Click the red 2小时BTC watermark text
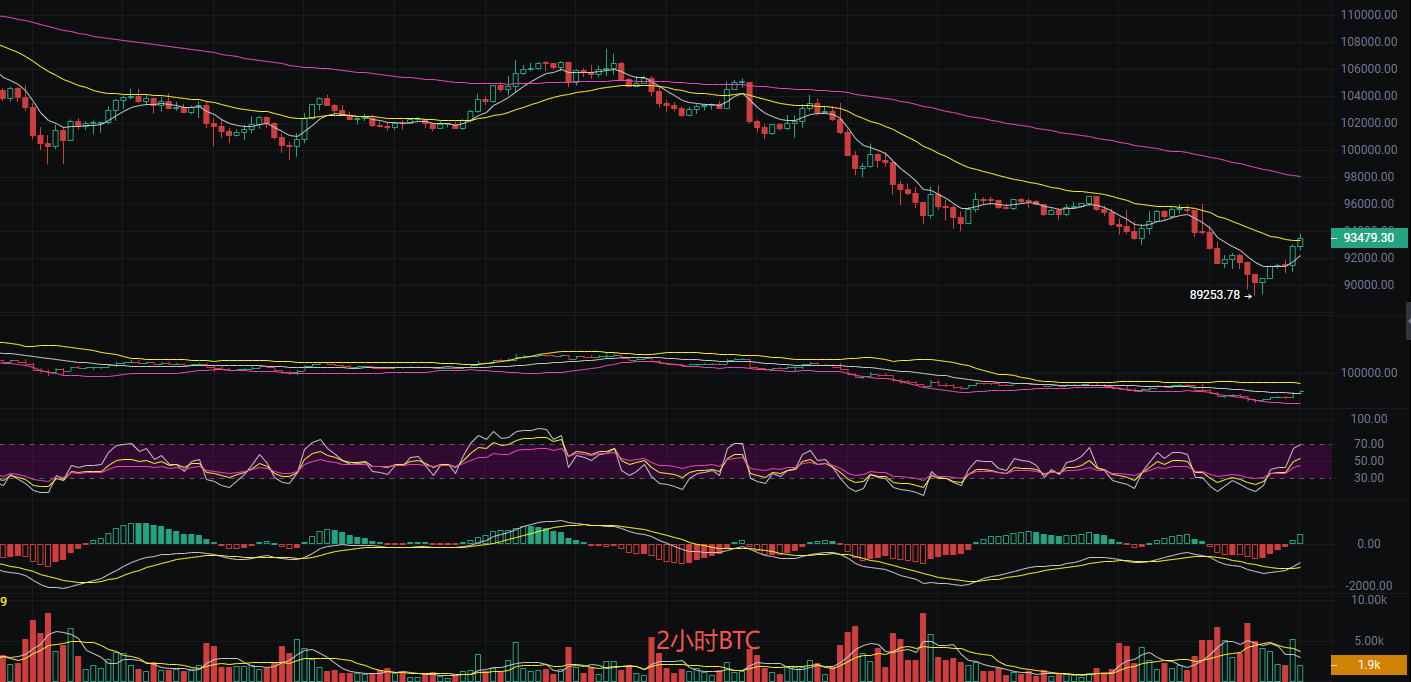 pos(708,641)
